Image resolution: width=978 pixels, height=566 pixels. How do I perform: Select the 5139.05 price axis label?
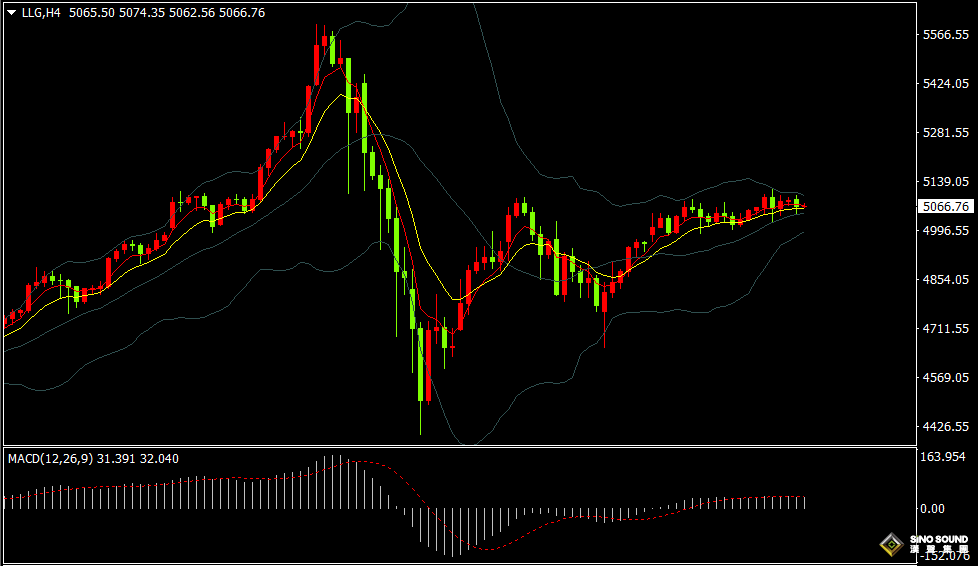pos(945,182)
